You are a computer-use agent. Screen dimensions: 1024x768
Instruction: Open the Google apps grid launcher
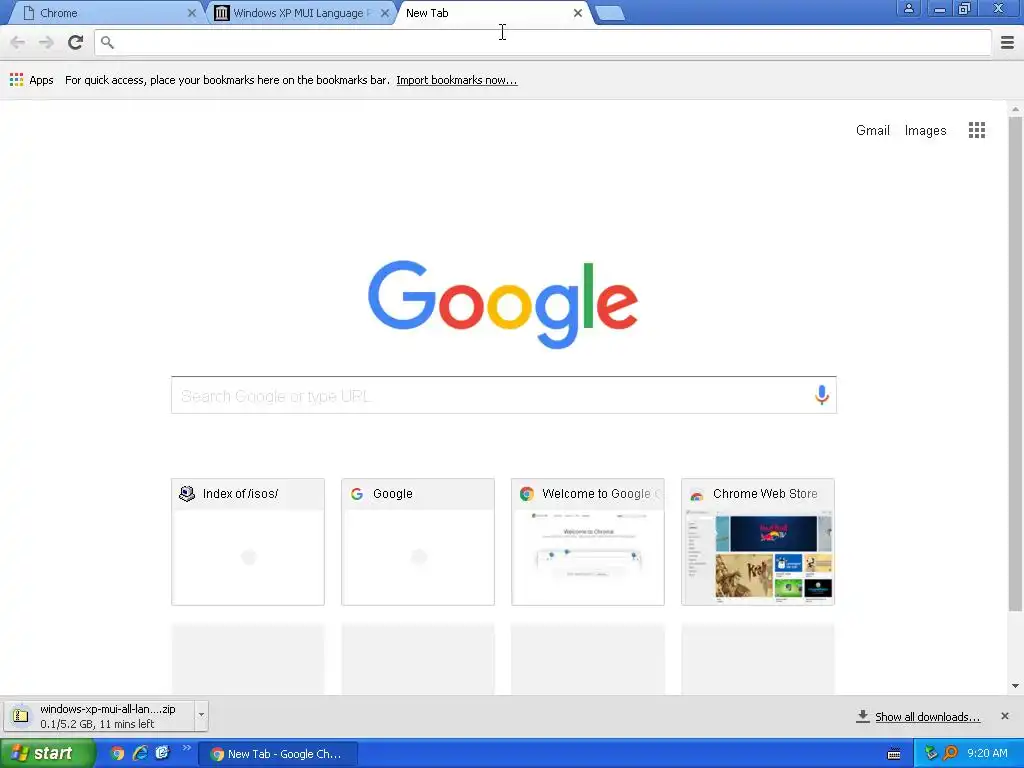[976, 130]
